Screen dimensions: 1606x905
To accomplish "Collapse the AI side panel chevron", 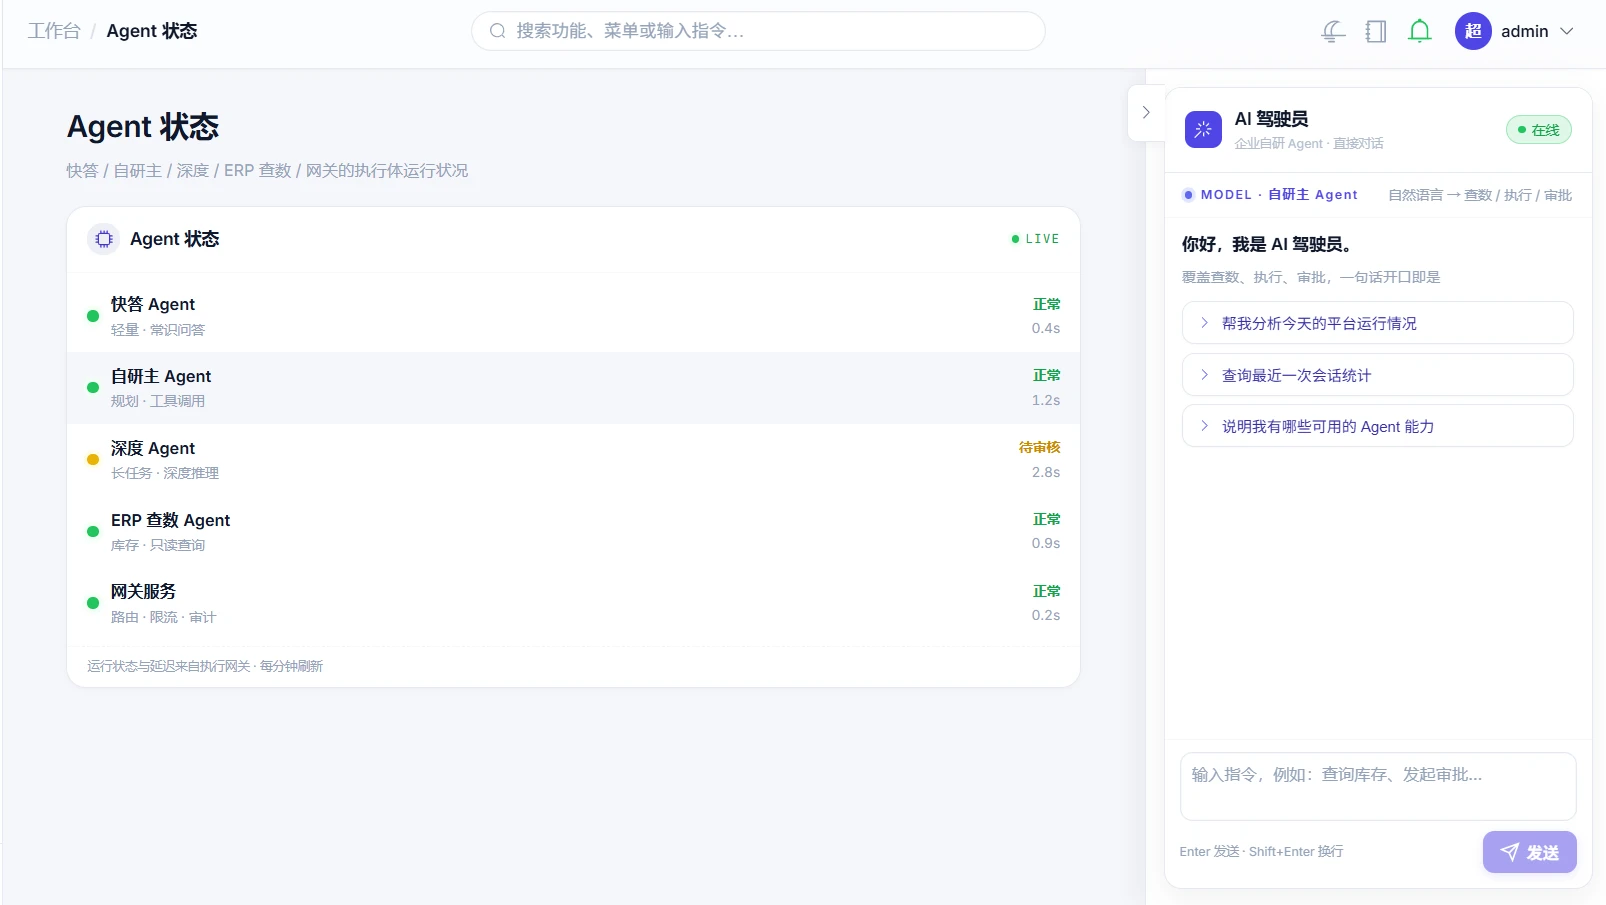I will (x=1146, y=113).
